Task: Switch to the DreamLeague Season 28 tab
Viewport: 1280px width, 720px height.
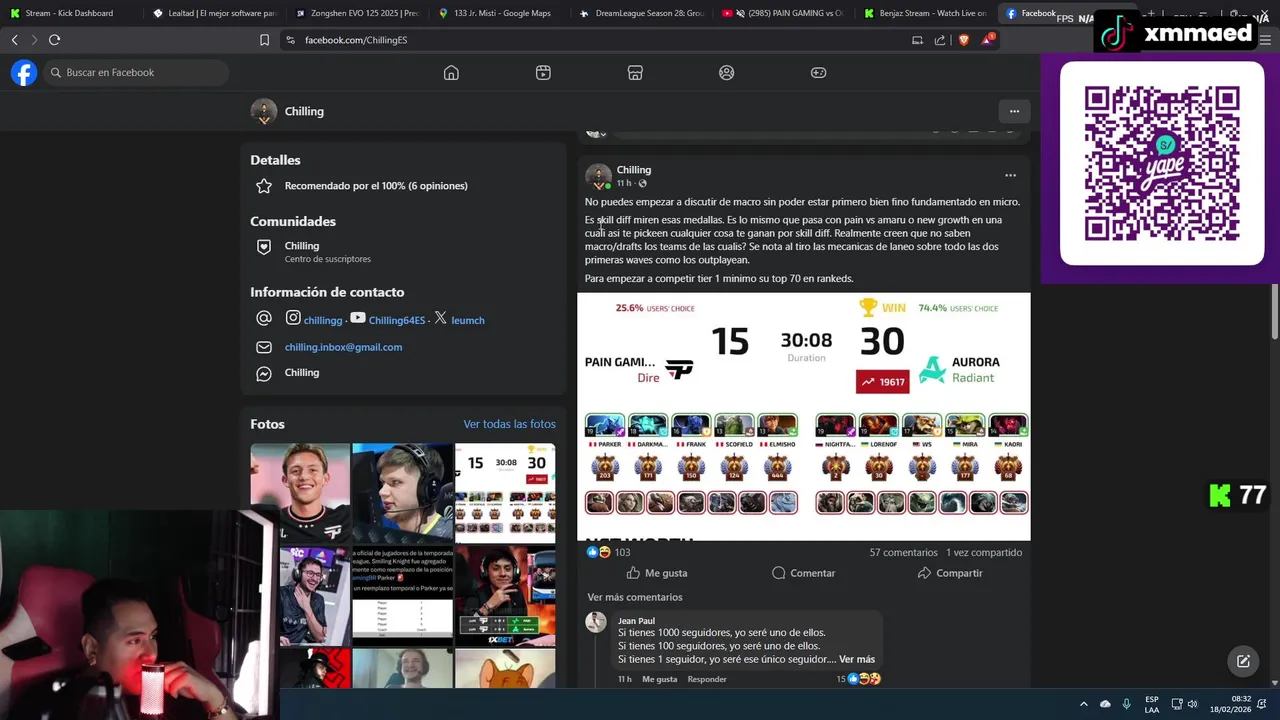Action: click(x=643, y=13)
